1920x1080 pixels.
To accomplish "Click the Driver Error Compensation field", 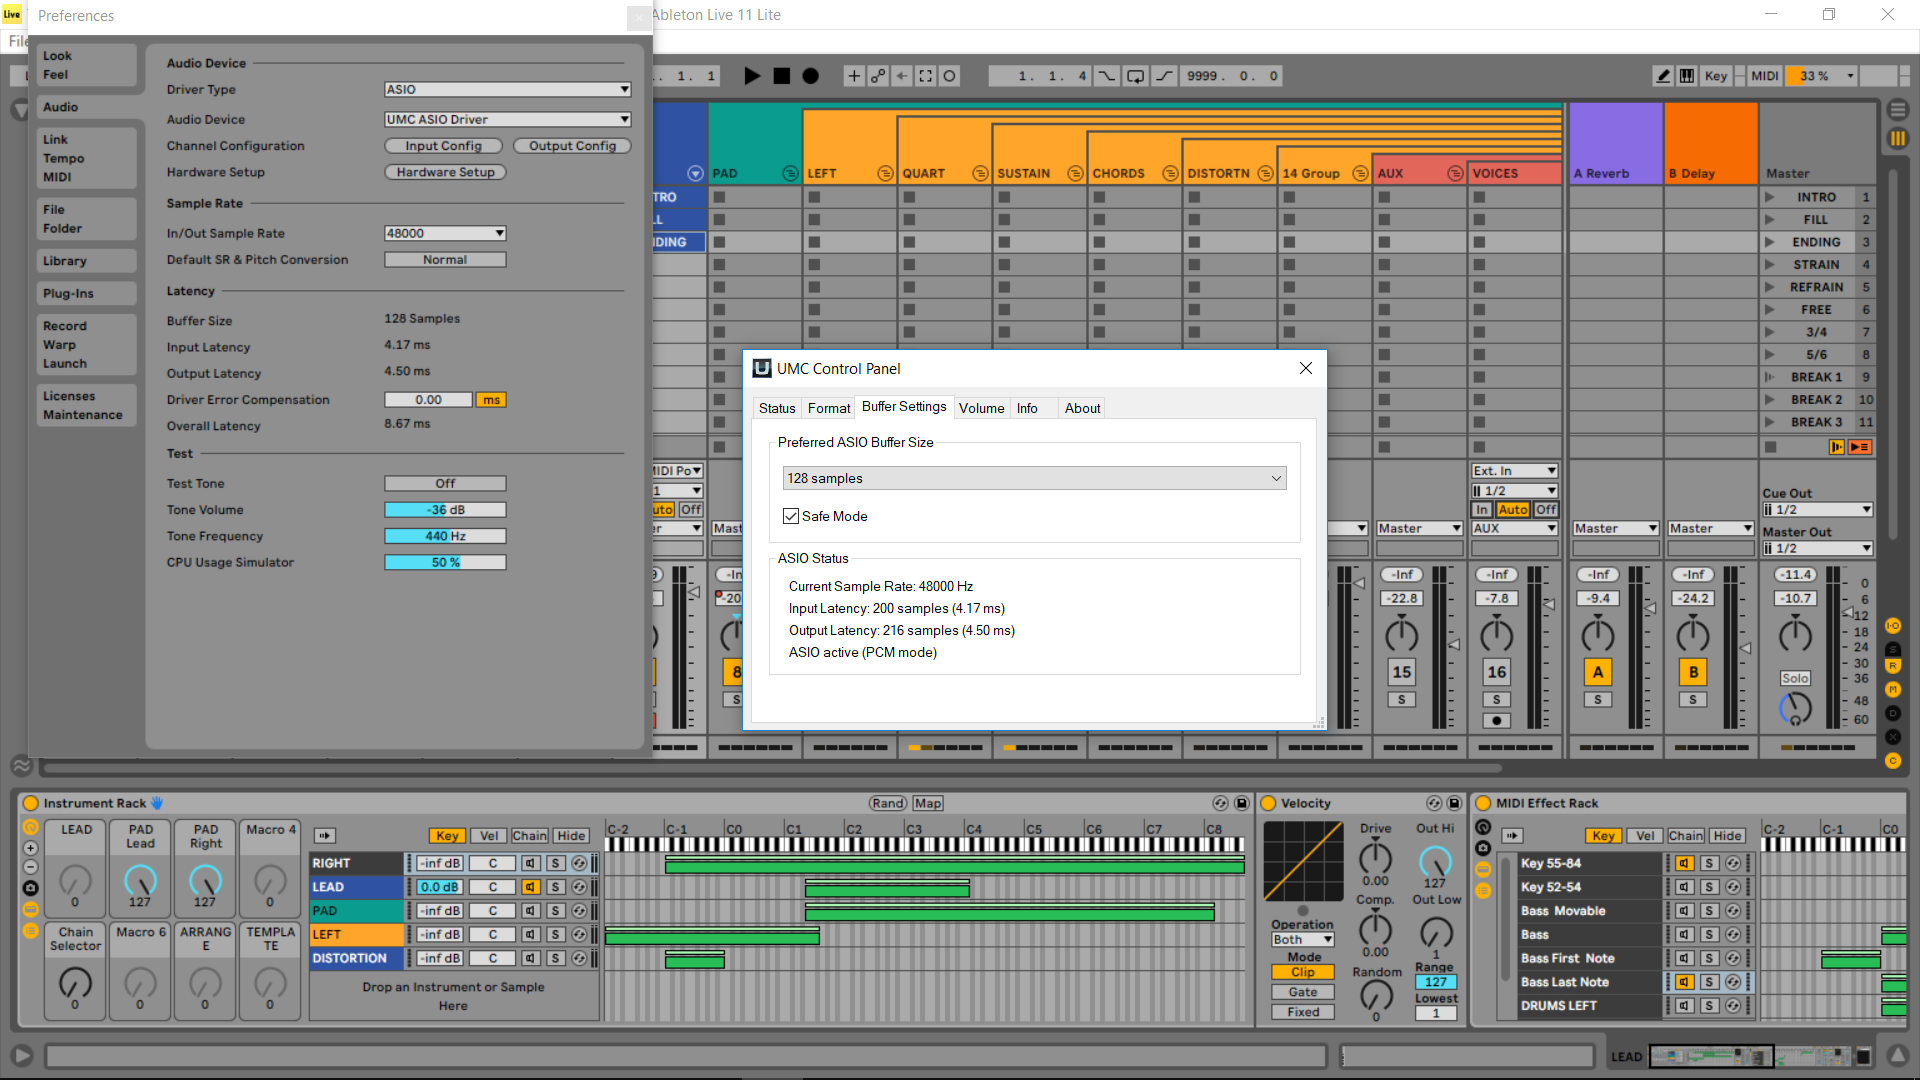I will (x=428, y=400).
